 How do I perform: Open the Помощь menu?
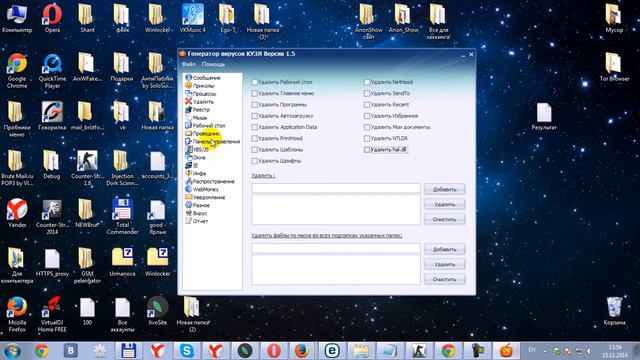click(x=213, y=64)
